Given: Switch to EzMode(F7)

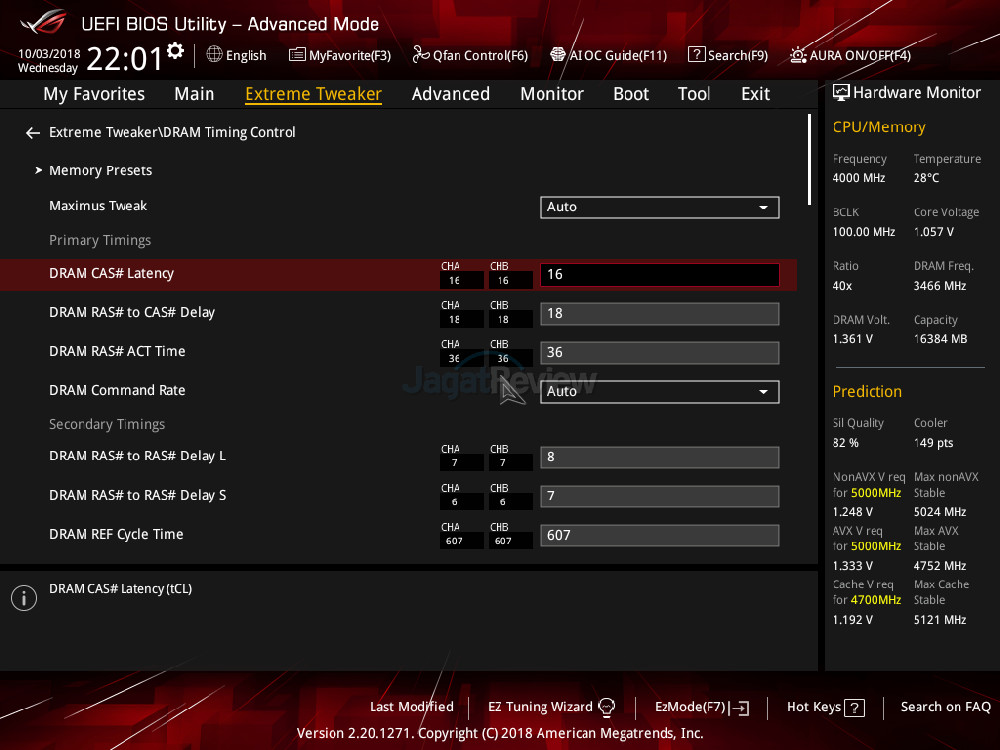Looking at the screenshot, I should coord(701,708).
